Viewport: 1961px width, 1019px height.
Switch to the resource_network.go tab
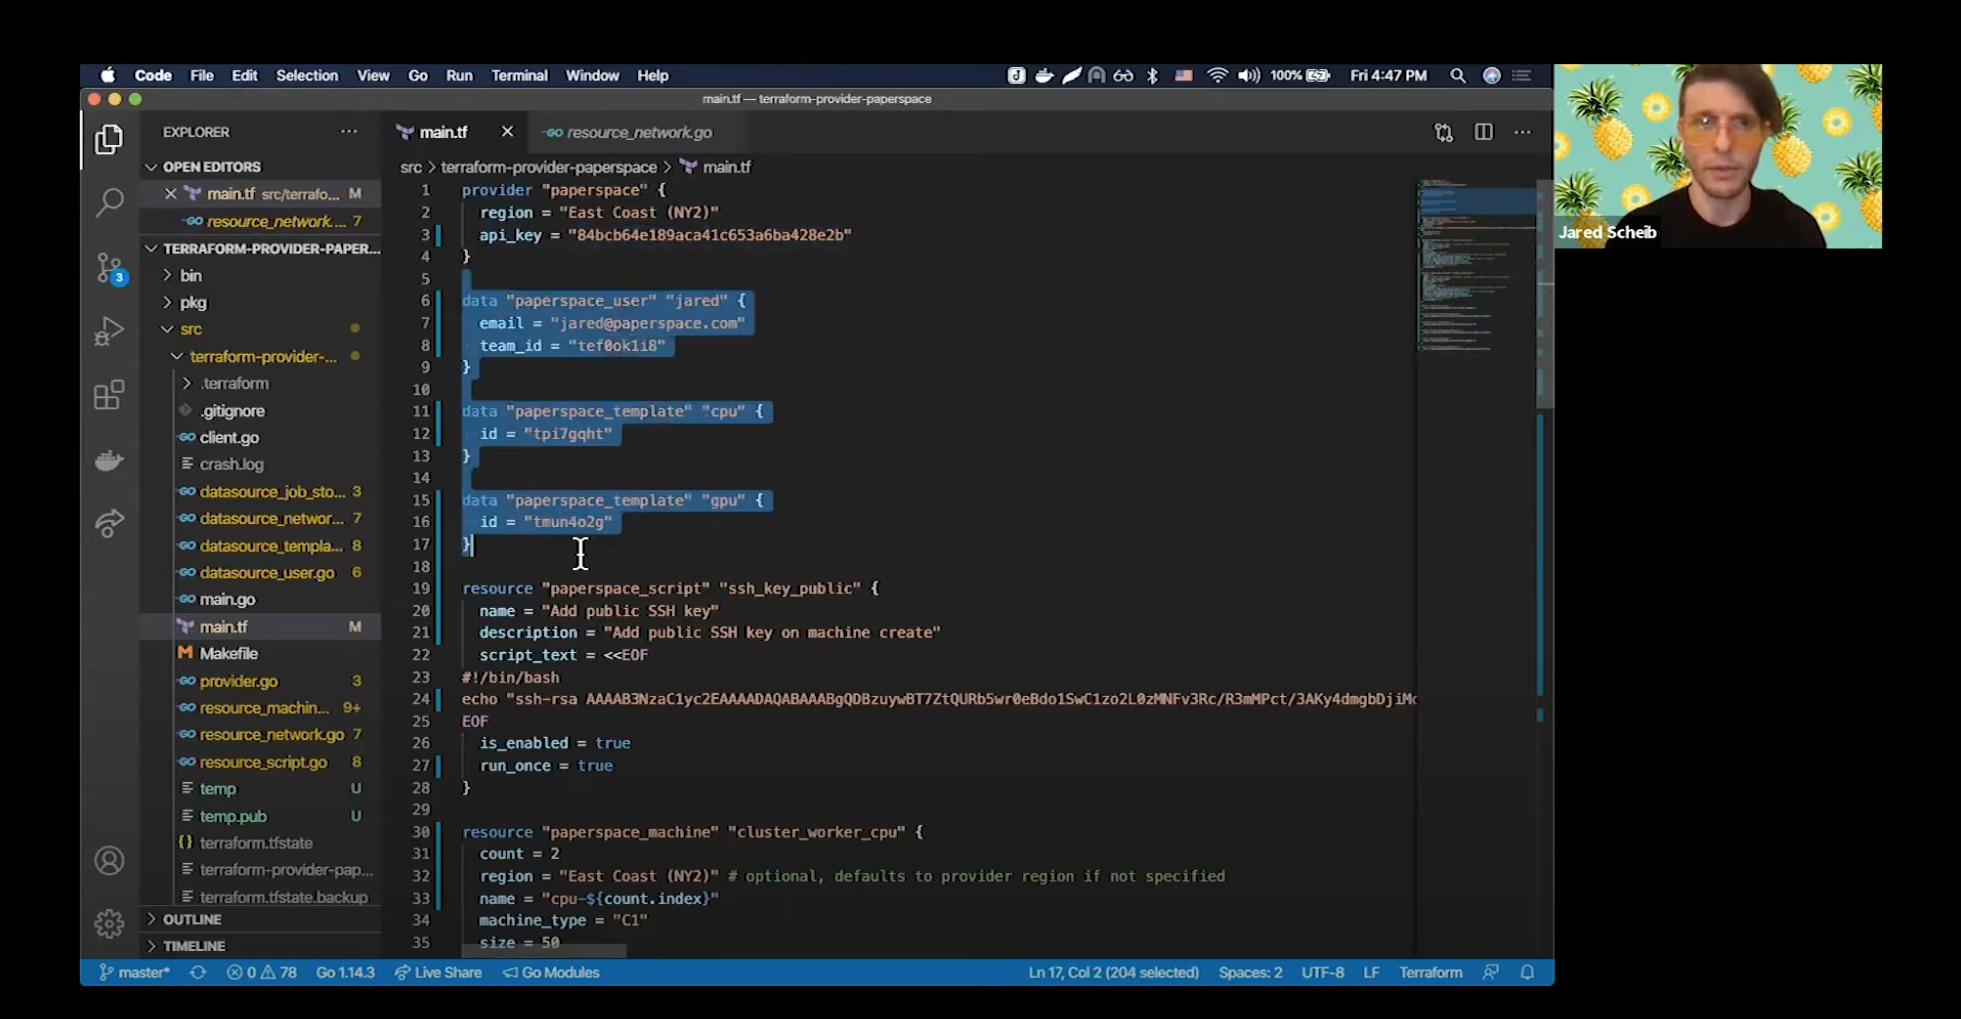(635, 131)
